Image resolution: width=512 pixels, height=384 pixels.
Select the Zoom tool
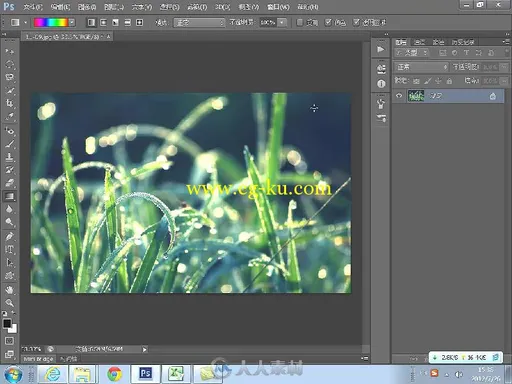(x=10, y=303)
